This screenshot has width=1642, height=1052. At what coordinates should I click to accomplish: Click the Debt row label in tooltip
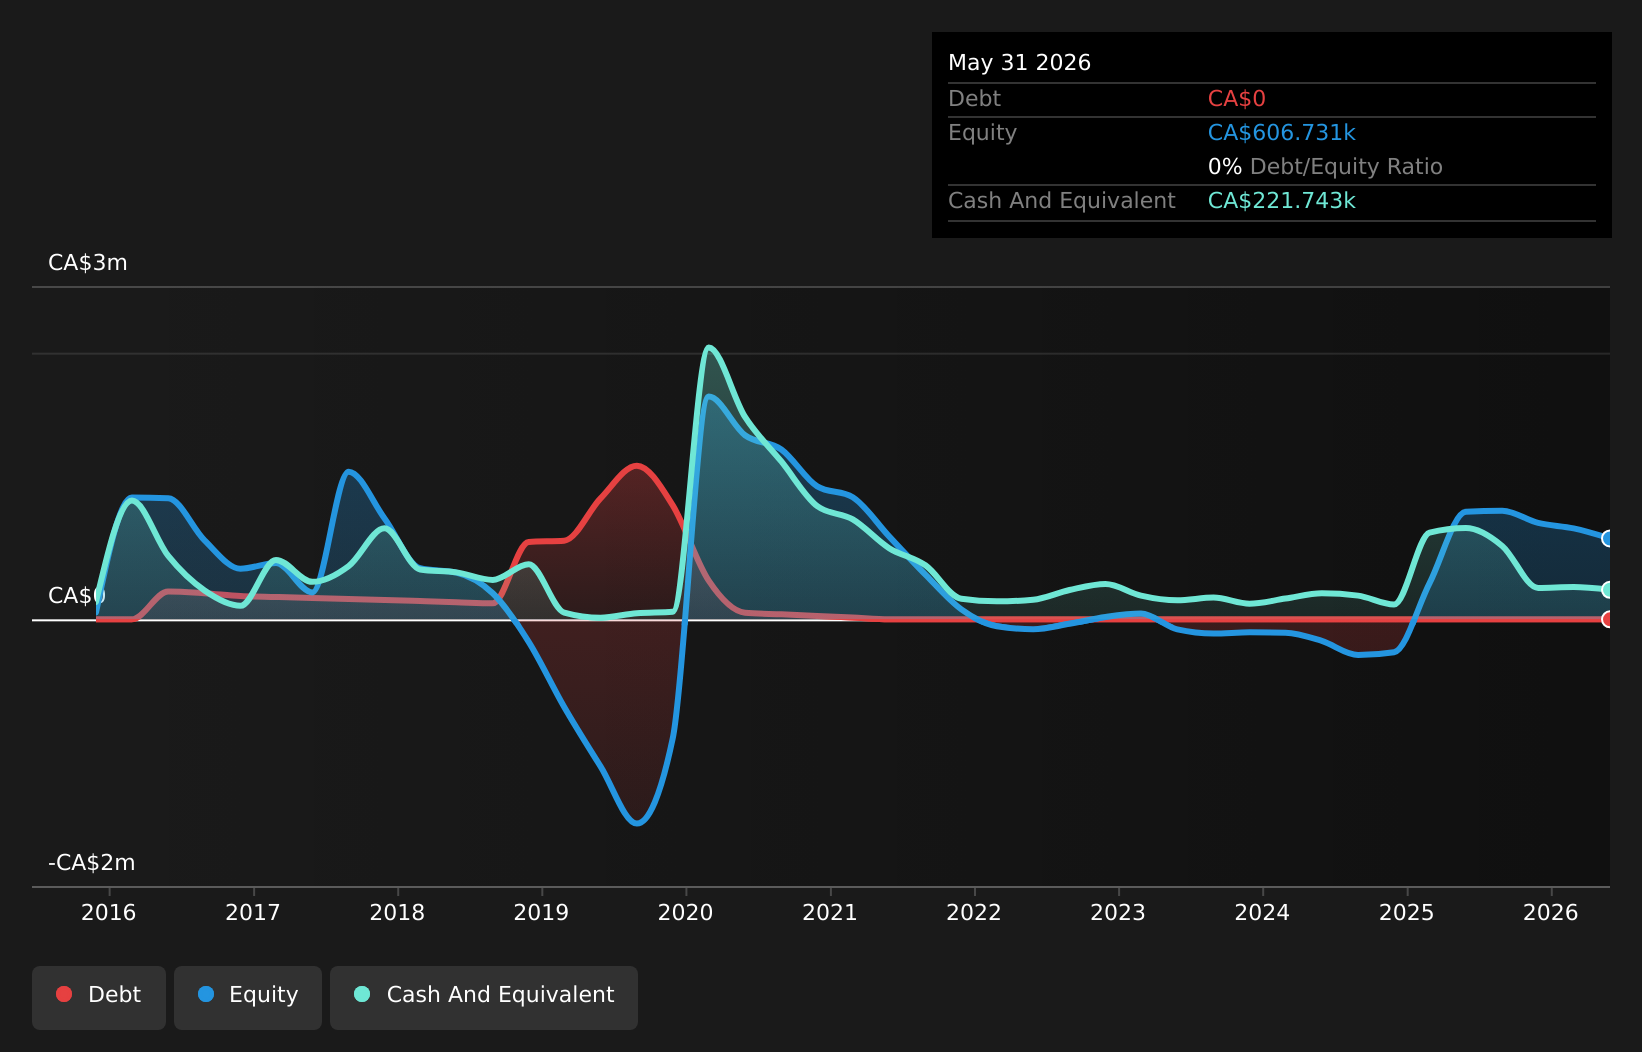coord(974,99)
